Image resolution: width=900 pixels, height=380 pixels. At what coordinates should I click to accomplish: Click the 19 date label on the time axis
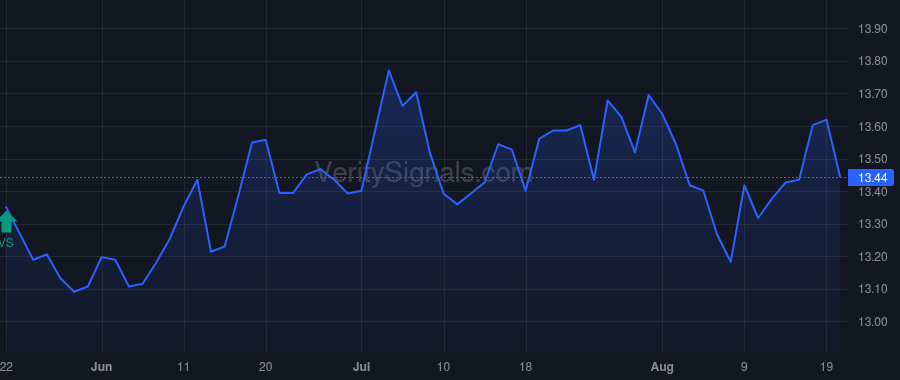(826, 367)
